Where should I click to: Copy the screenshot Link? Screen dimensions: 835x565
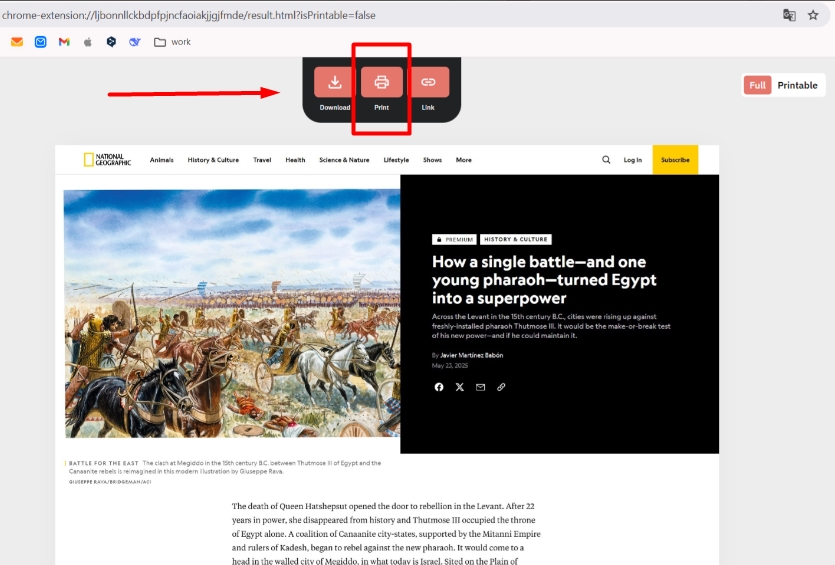pyautogui.click(x=428, y=82)
